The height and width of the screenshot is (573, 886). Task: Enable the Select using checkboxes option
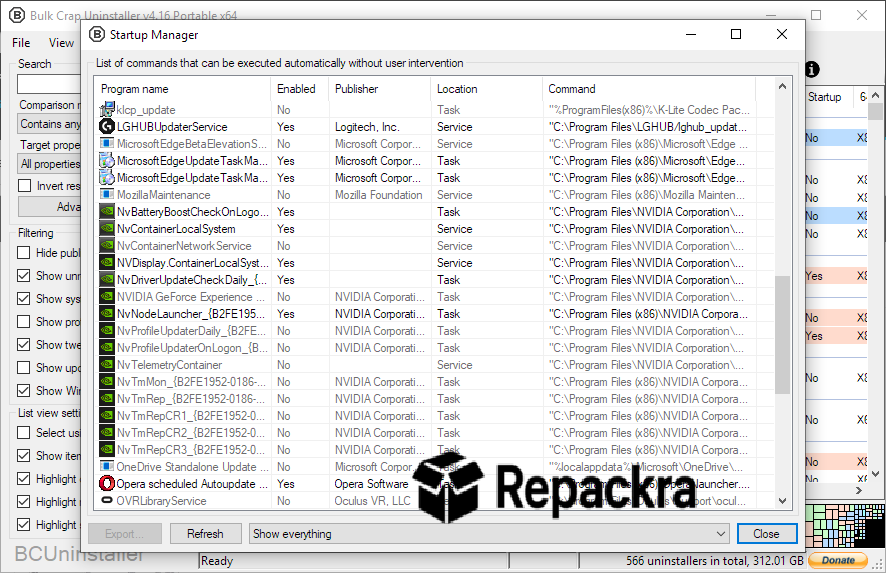pos(24,432)
